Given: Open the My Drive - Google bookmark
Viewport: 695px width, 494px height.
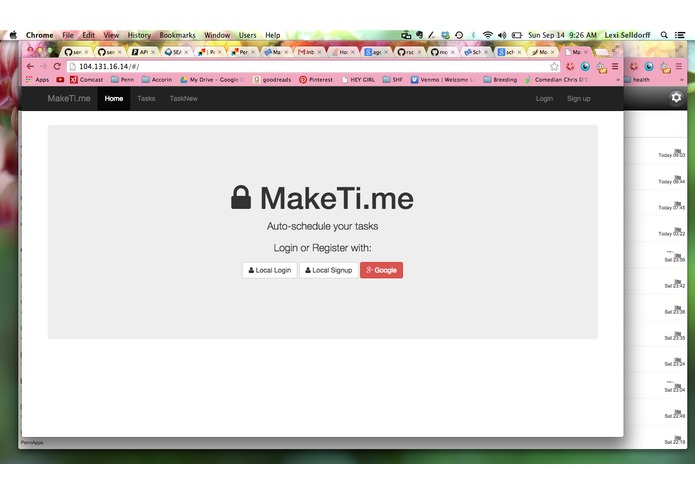Looking at the screenshot, I should pos(212,80).
